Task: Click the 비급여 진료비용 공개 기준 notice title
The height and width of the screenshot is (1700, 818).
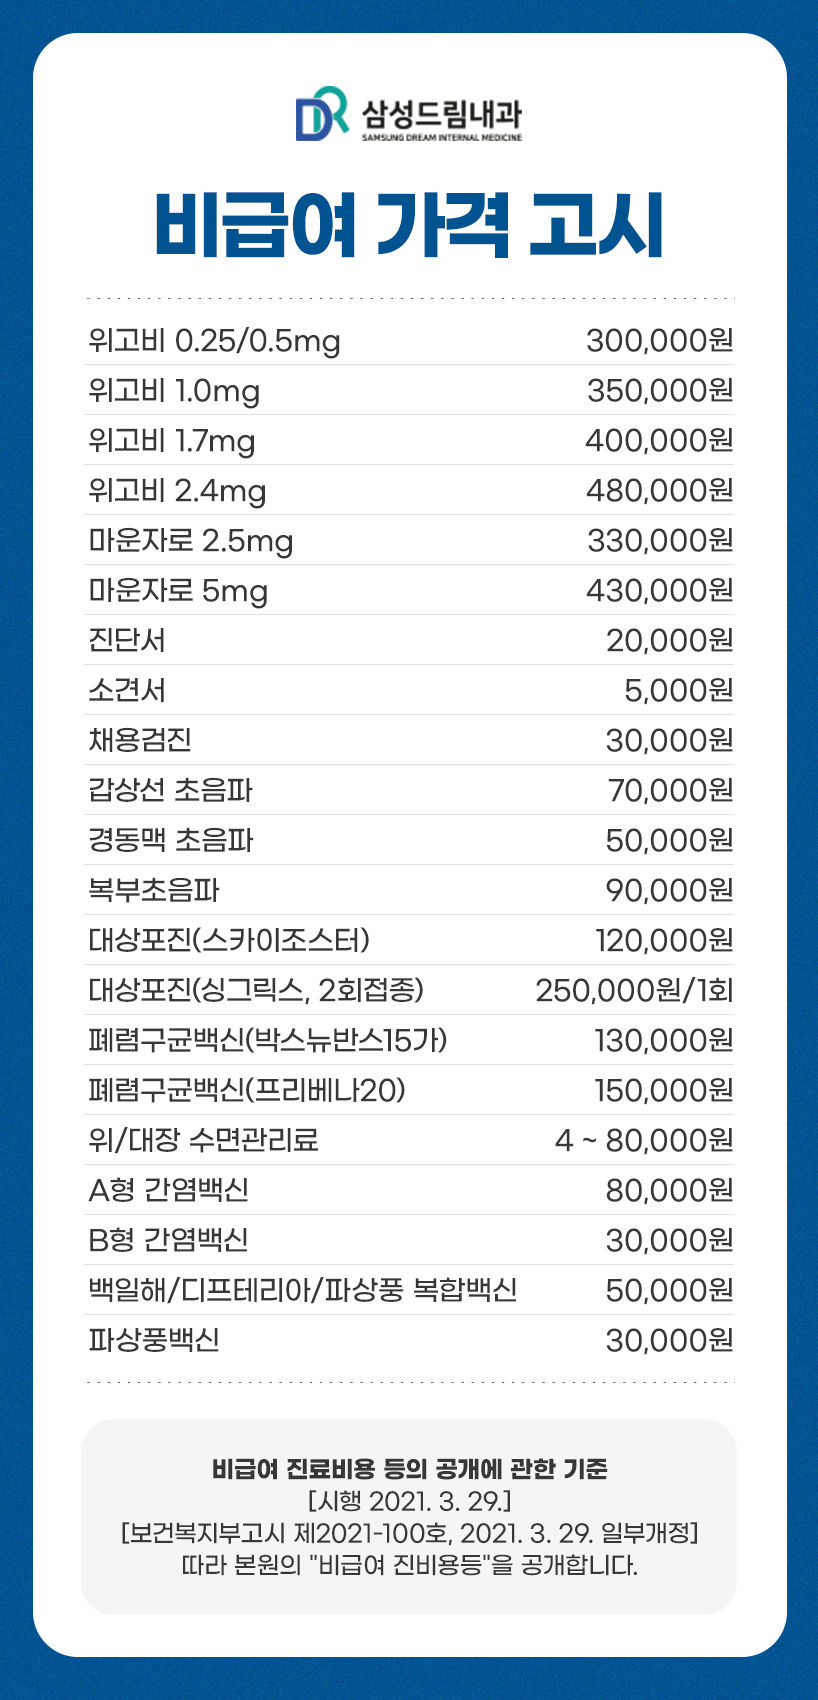Action: pyautogui.click(x=409, y=1469)
